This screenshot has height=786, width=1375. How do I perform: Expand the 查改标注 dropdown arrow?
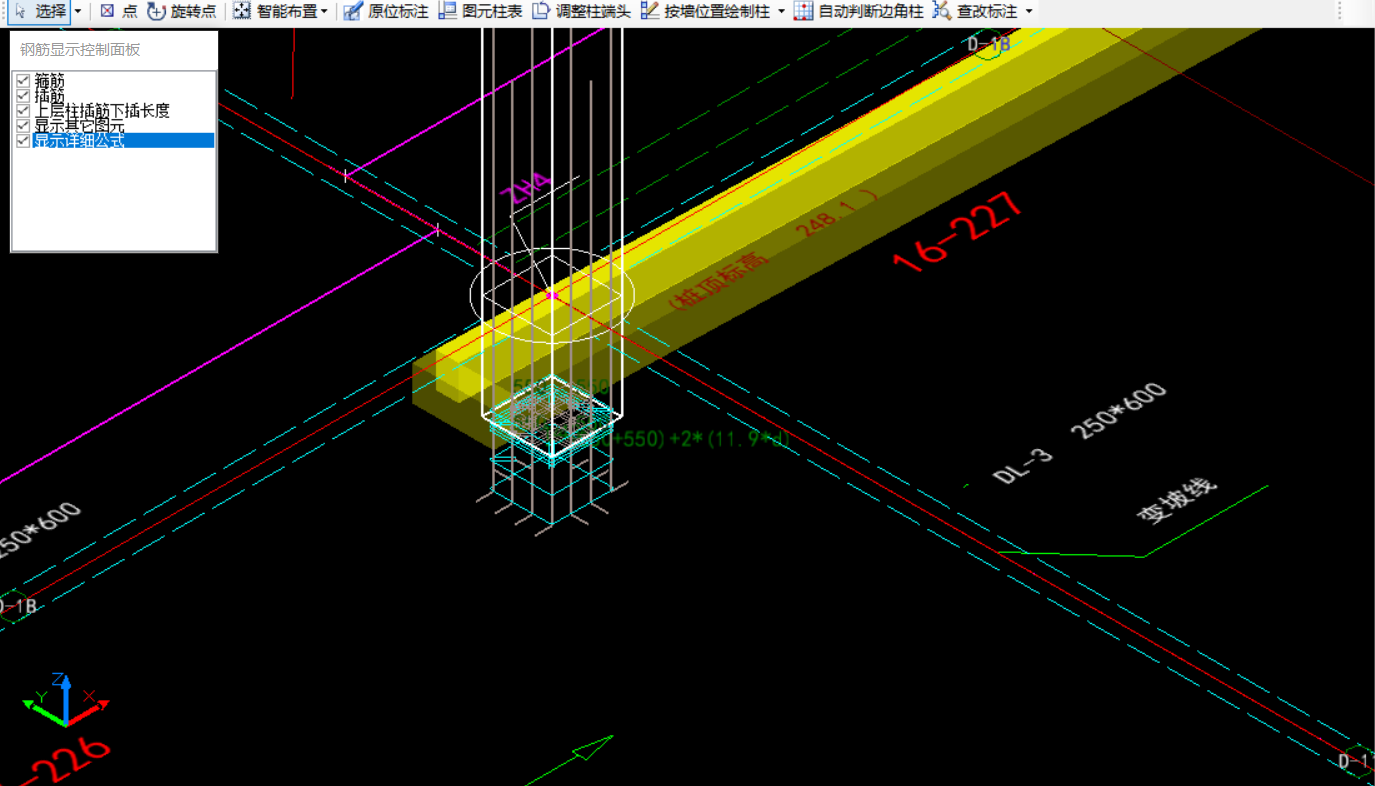coord(1029,12)
